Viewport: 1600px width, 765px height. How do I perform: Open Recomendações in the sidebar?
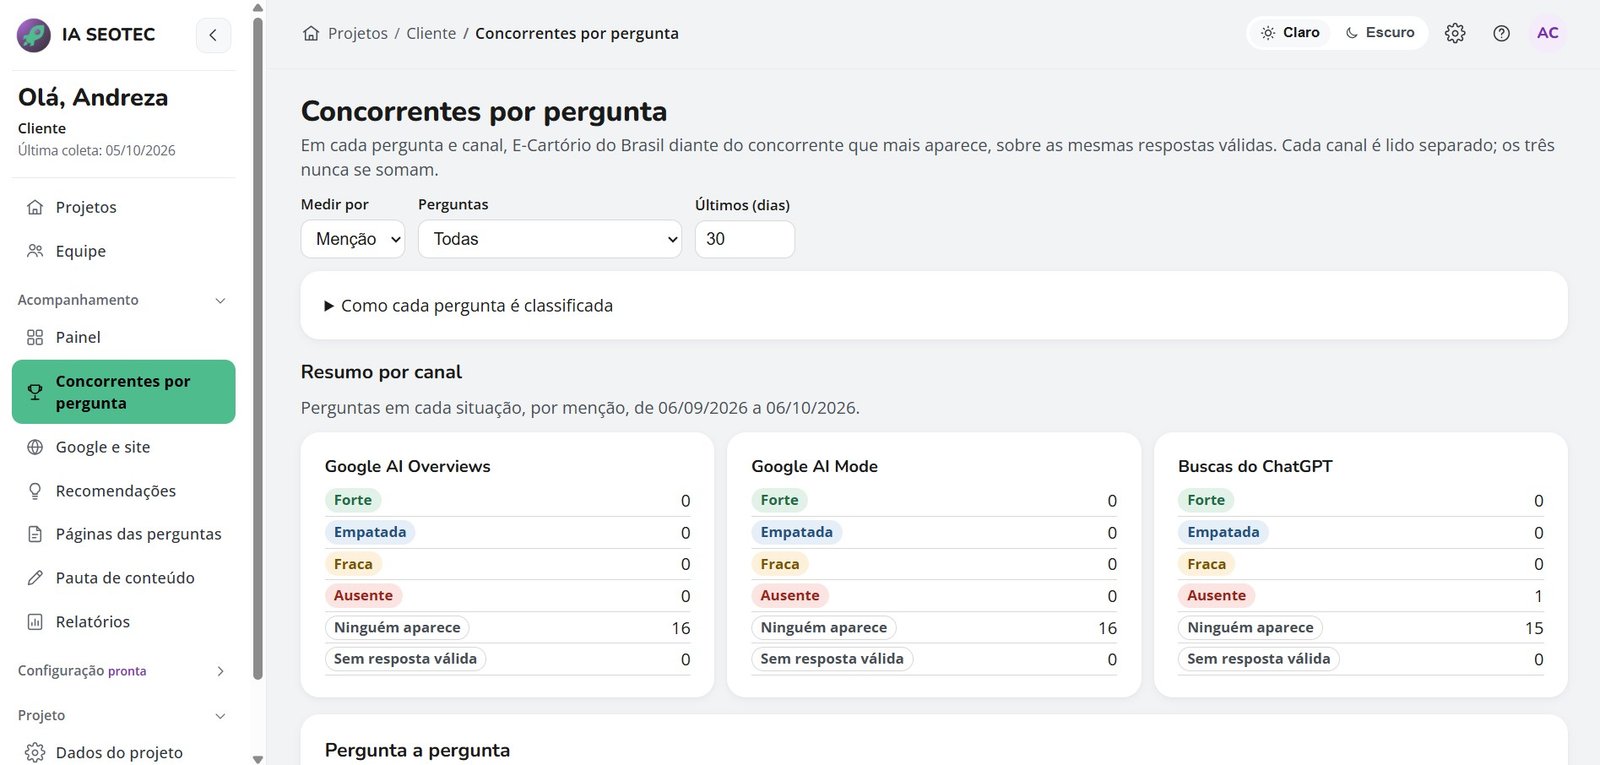click(124, 491)
